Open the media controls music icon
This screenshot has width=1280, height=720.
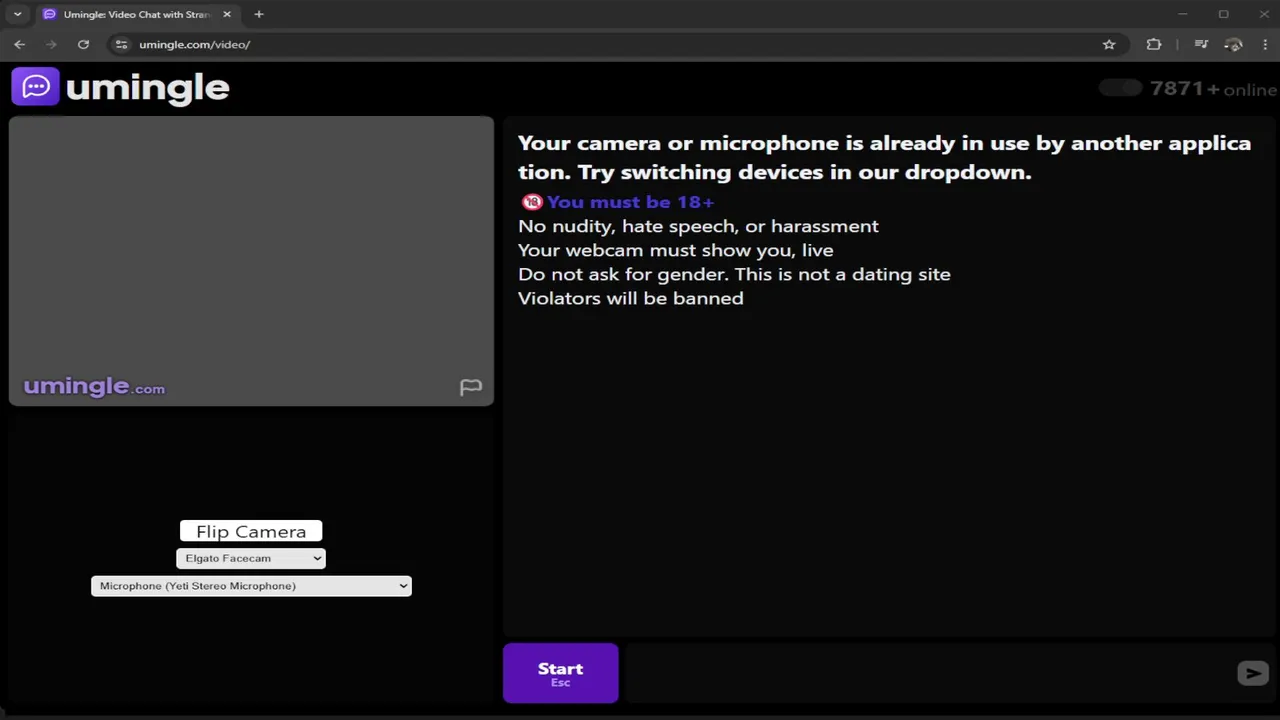point(1202,44)
